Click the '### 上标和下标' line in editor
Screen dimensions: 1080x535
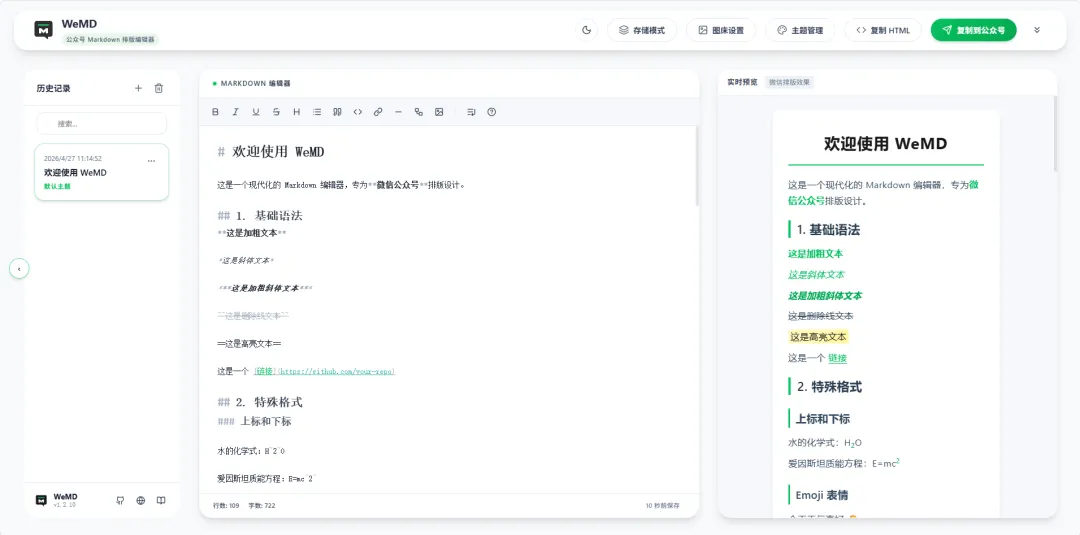254,421
